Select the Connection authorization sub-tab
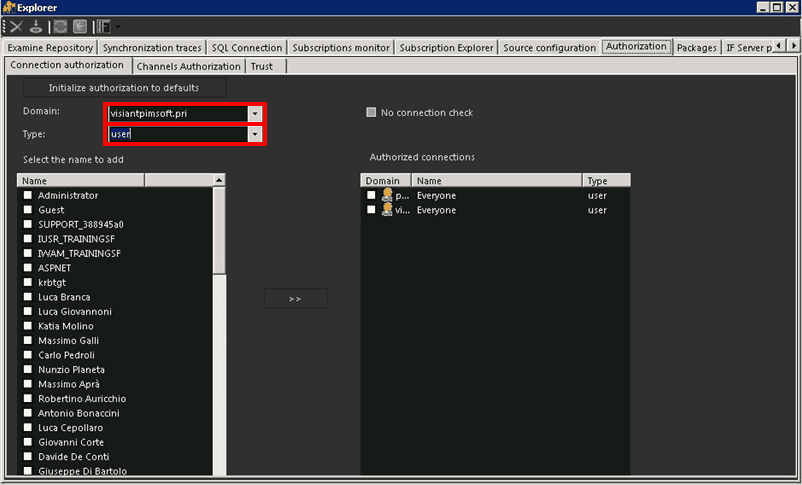The width and height of the screenshot is (802, 485). coord(67,65)
